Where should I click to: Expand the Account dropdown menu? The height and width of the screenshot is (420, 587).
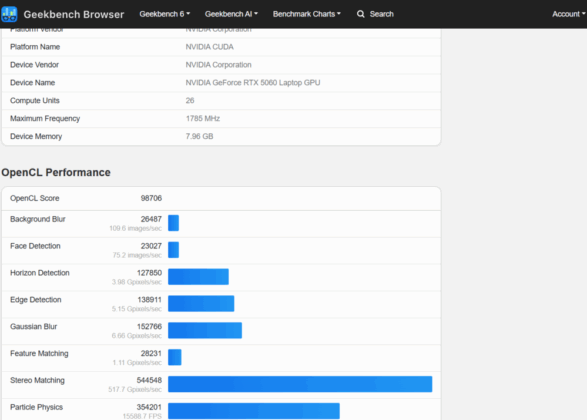click(568, 14)
